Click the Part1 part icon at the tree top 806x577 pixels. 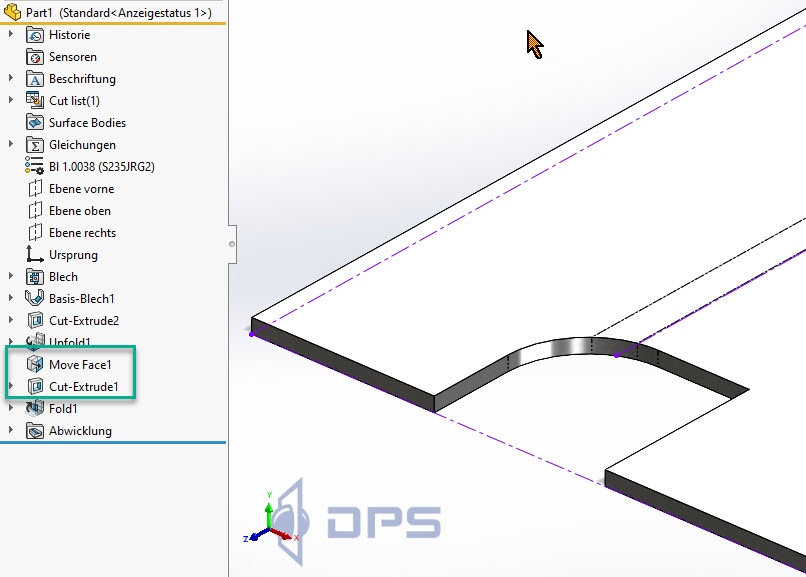(x=12, y=12)
